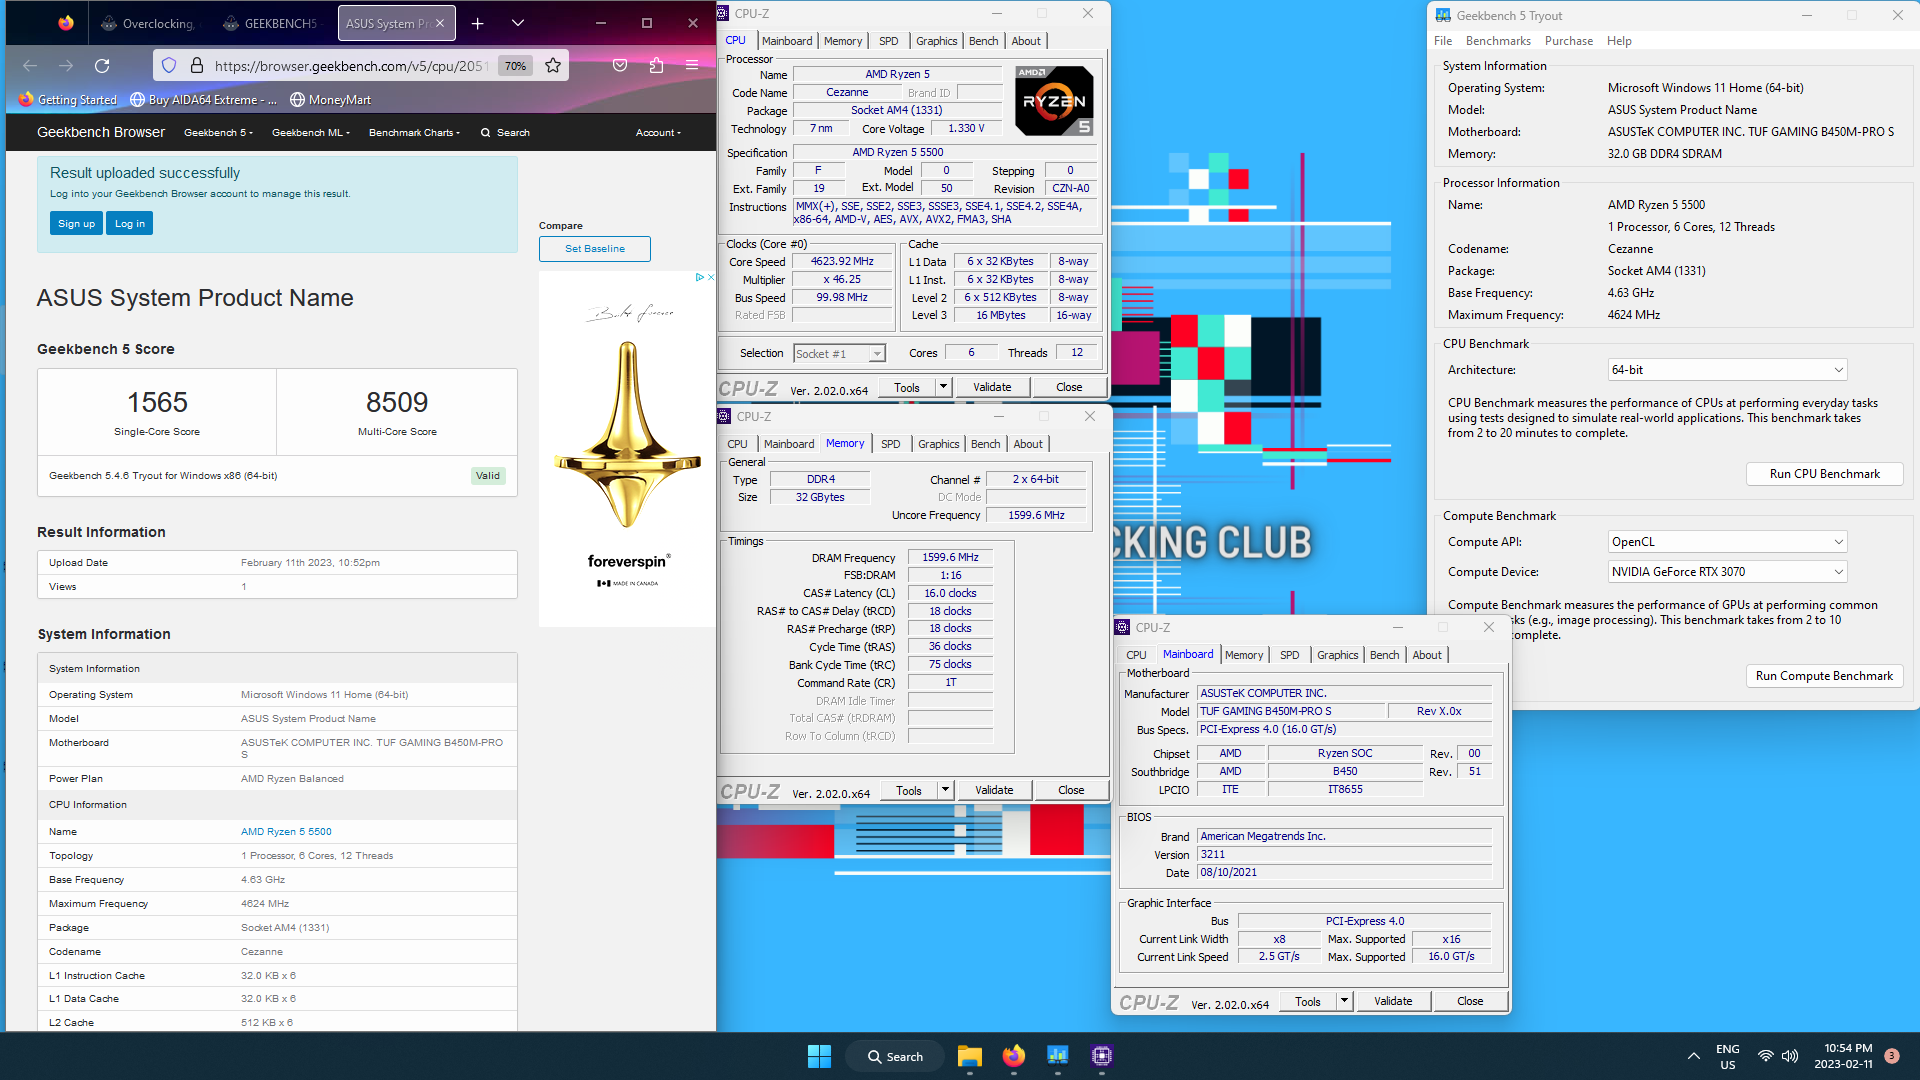The image size is (1920, 1080).
Task: Click Validate in the CPU-Z CPU window
Action: point(992,387)
